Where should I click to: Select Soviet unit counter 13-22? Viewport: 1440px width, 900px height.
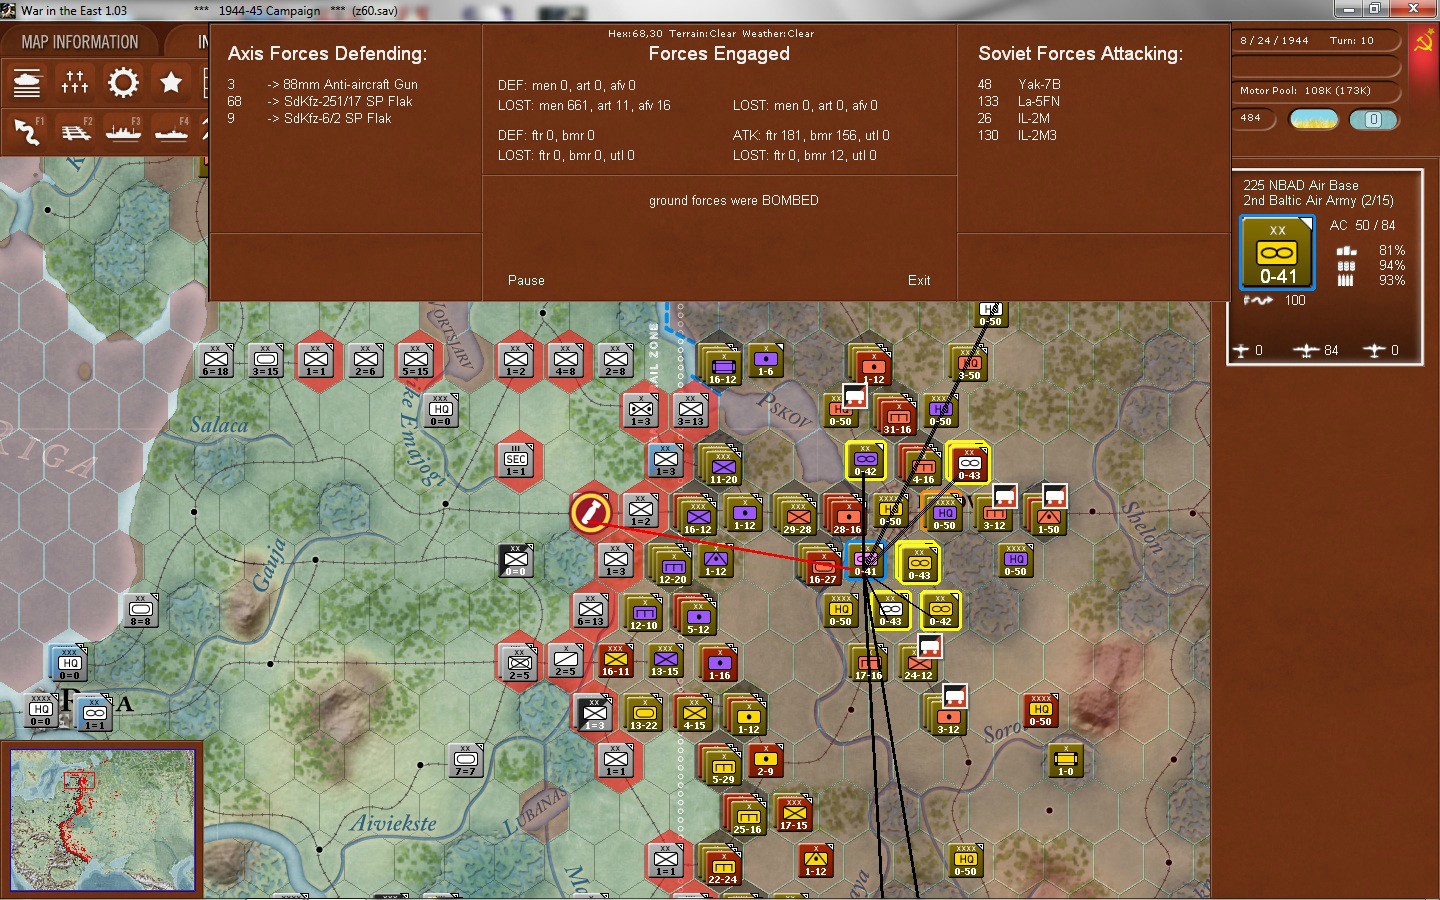pyautogui.click(x=644, y=713)
